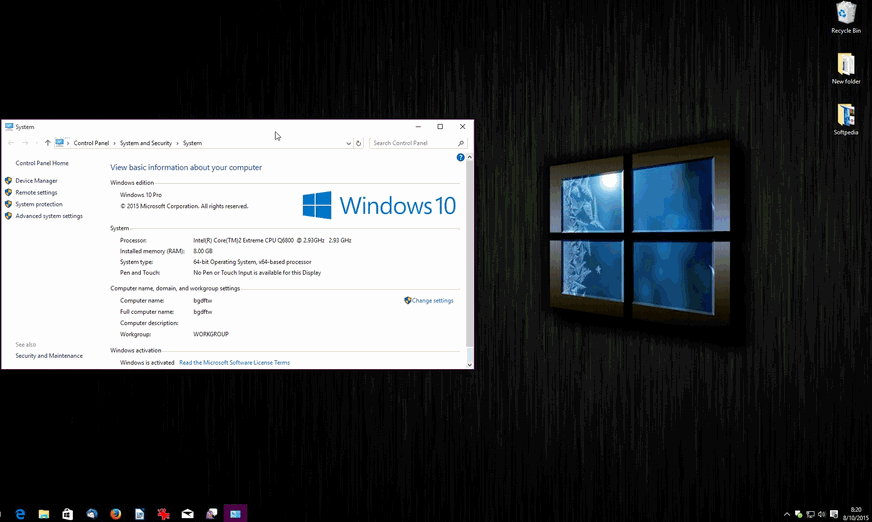Minimize the System window

coord(418,127)
